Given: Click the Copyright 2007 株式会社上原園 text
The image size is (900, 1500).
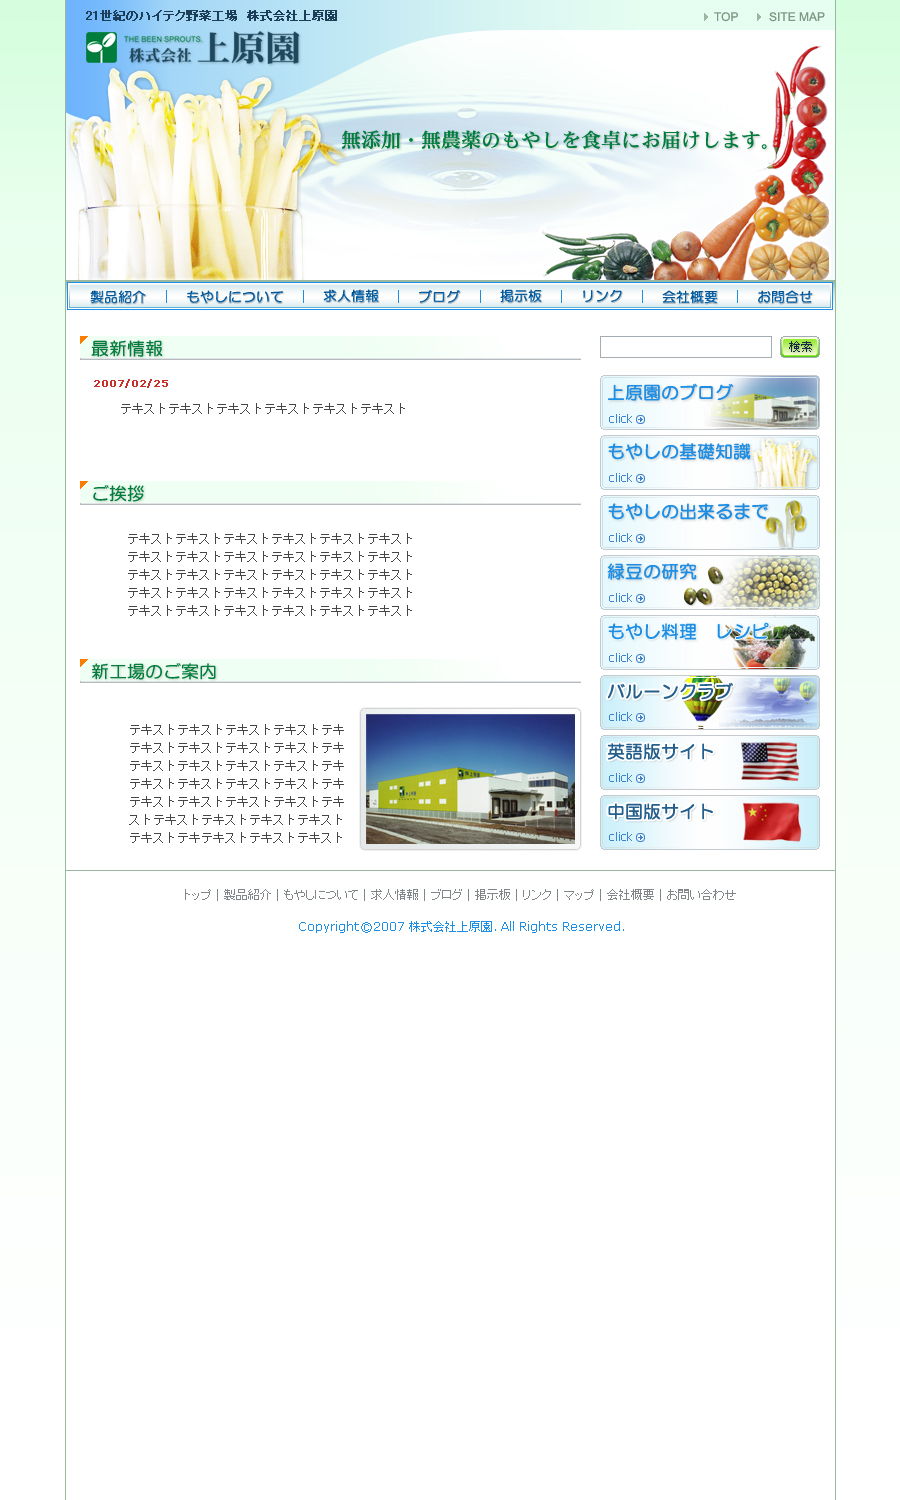Looking at the screenshot, I should [461, 927].
